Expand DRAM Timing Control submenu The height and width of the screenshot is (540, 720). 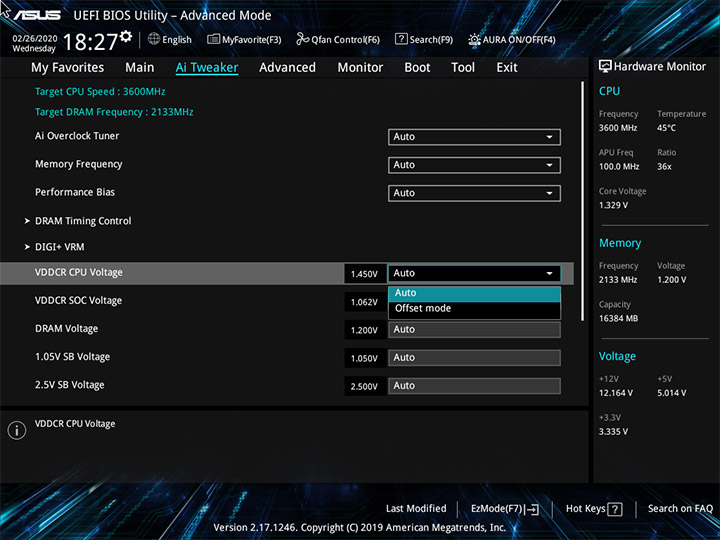tap(83, 221)
